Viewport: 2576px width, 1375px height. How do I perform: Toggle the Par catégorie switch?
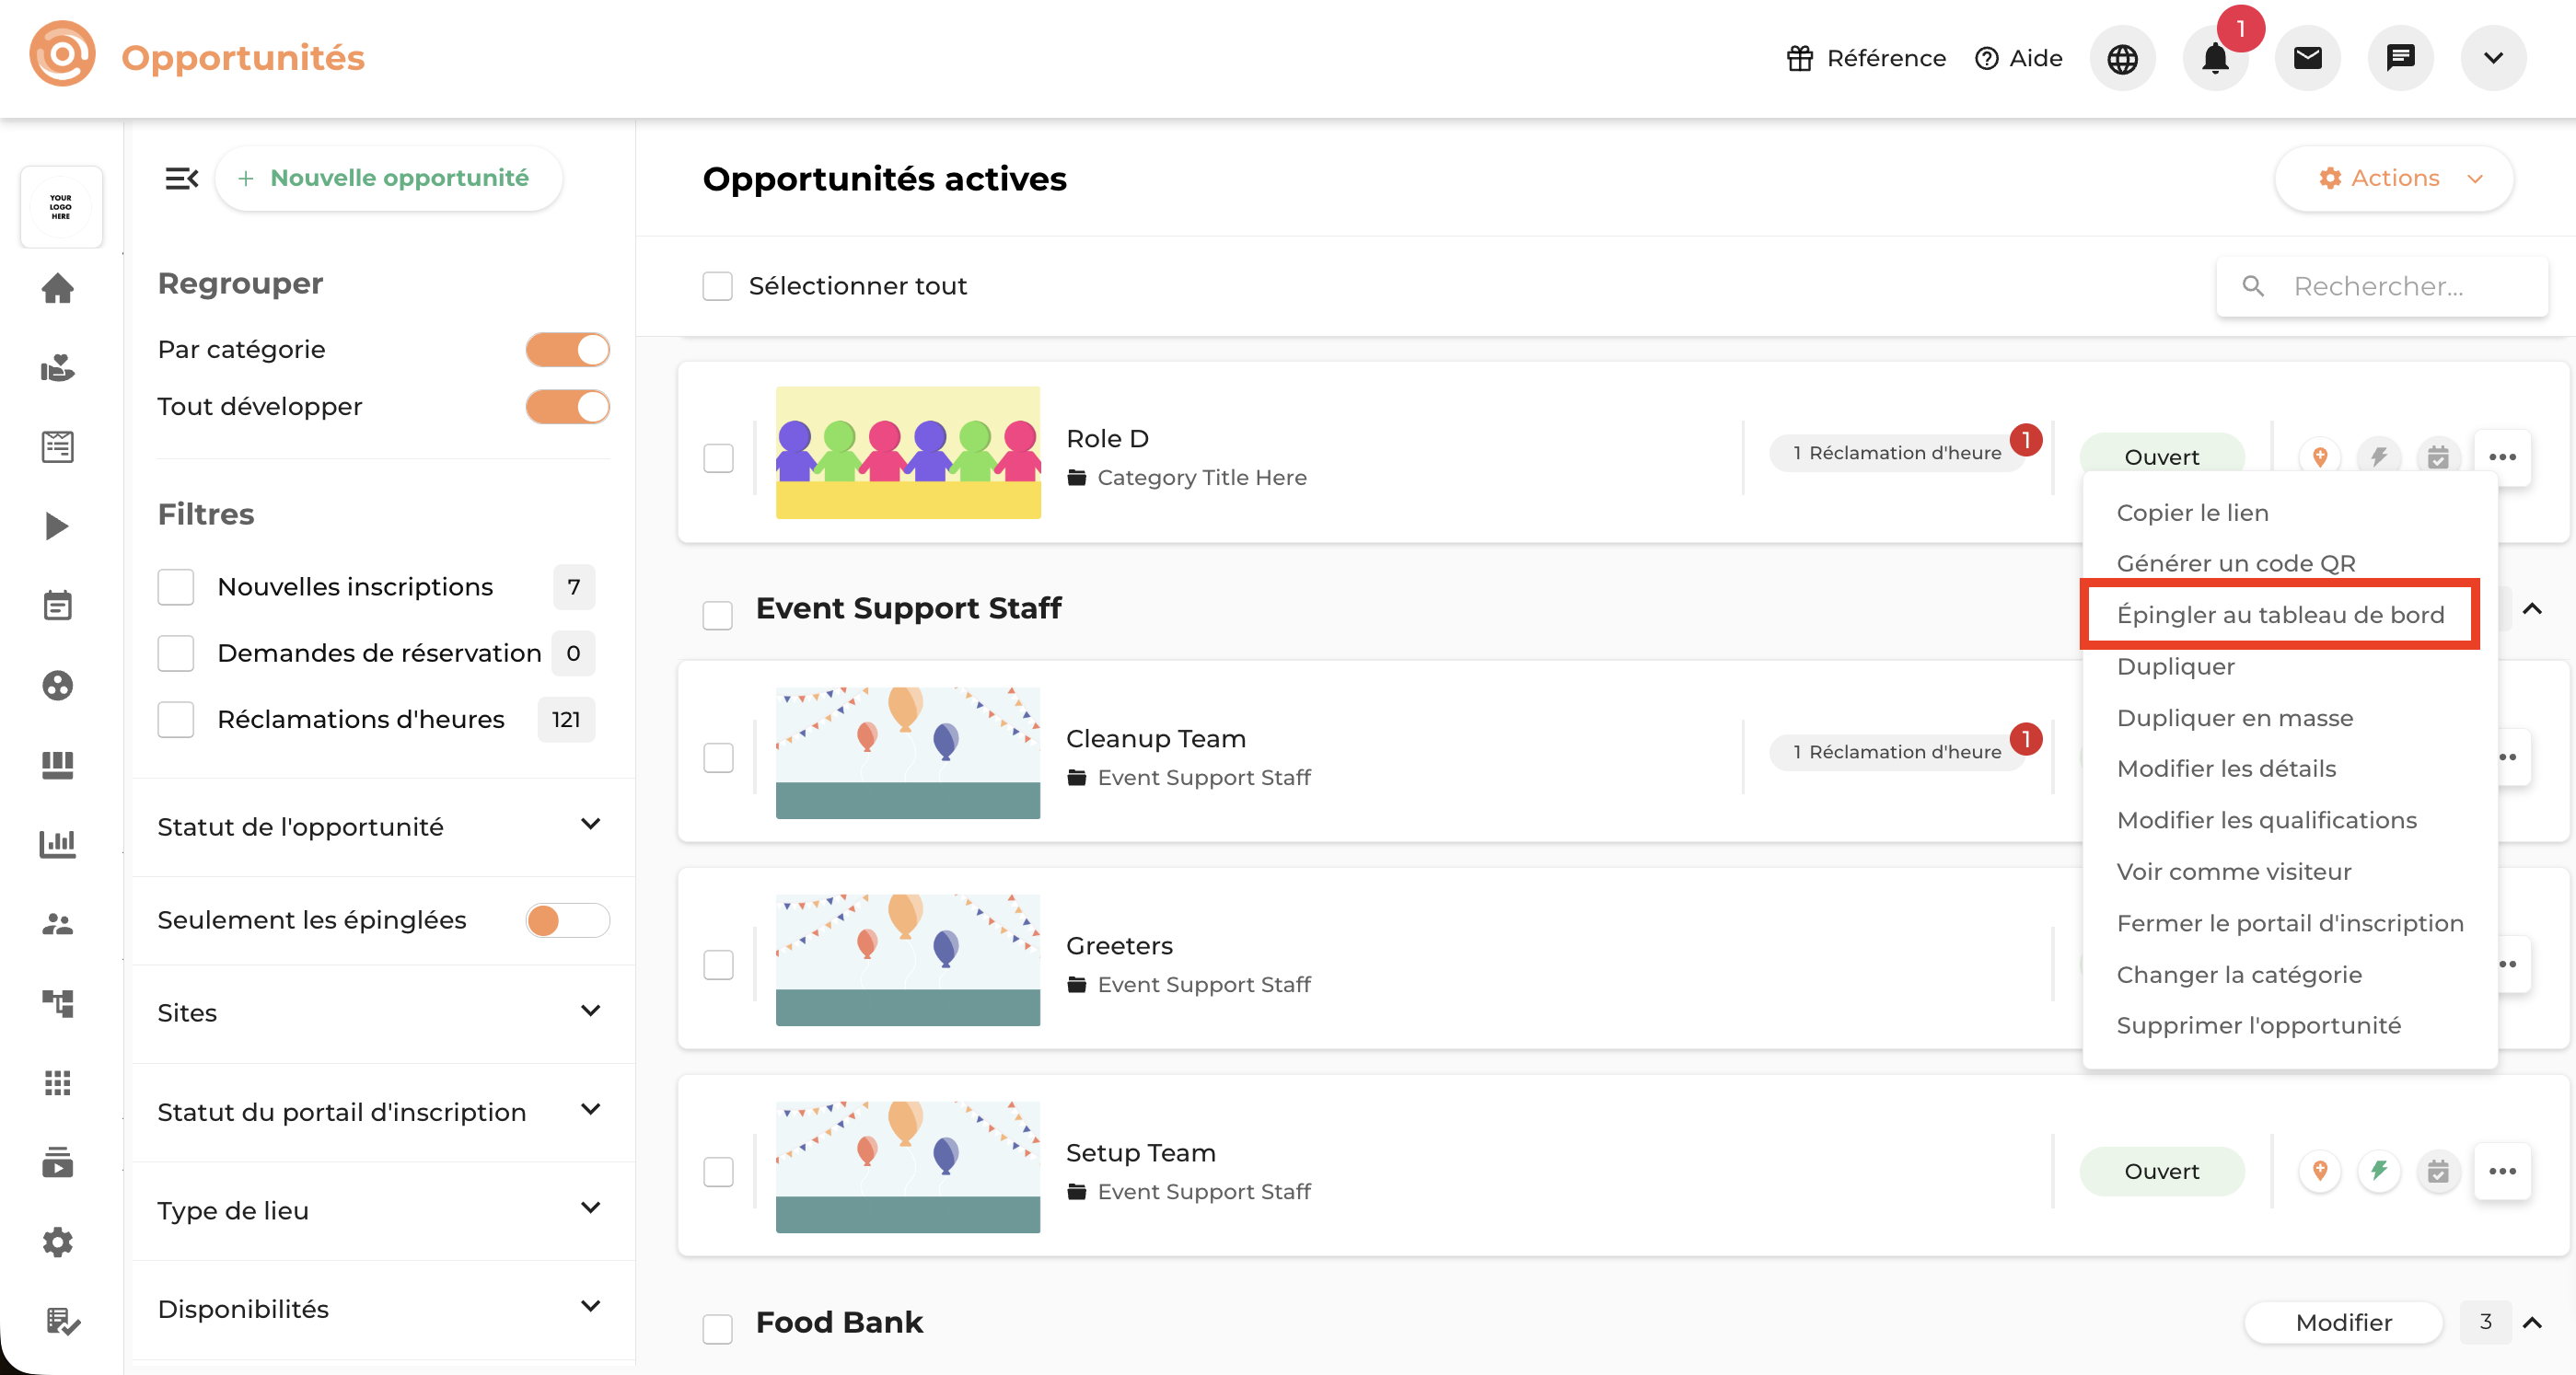point(567,350)
